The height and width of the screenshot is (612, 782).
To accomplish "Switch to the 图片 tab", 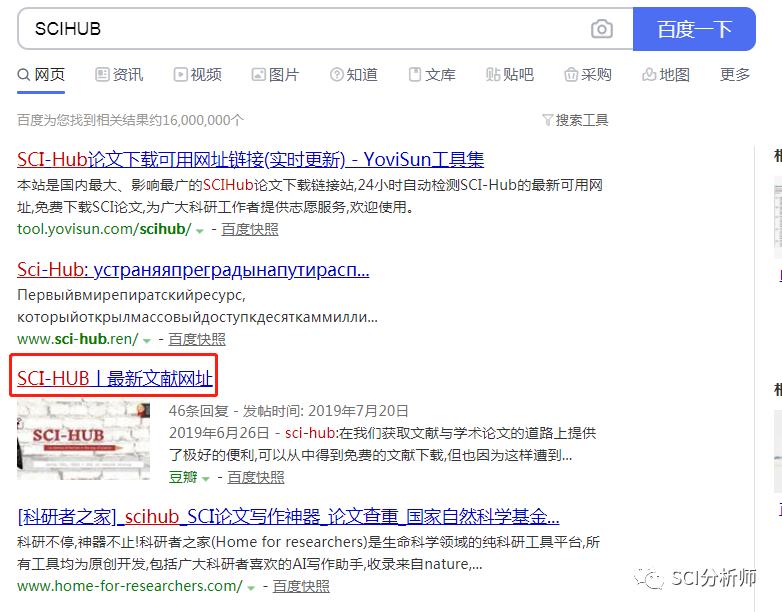I will coord(275,75).
